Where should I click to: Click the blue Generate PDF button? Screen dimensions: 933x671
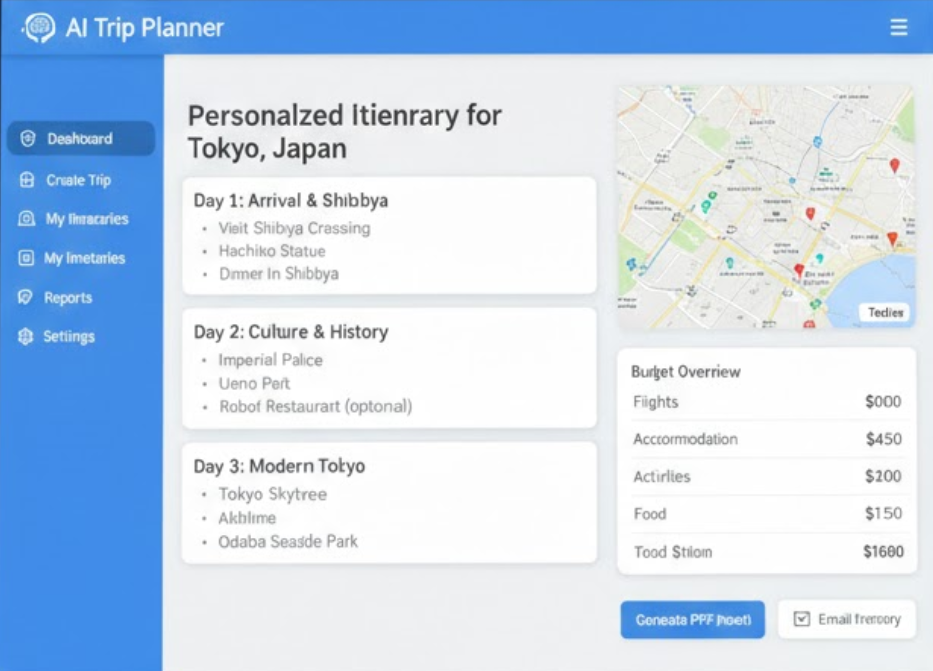pyautogui.click(x=692, y=620)
